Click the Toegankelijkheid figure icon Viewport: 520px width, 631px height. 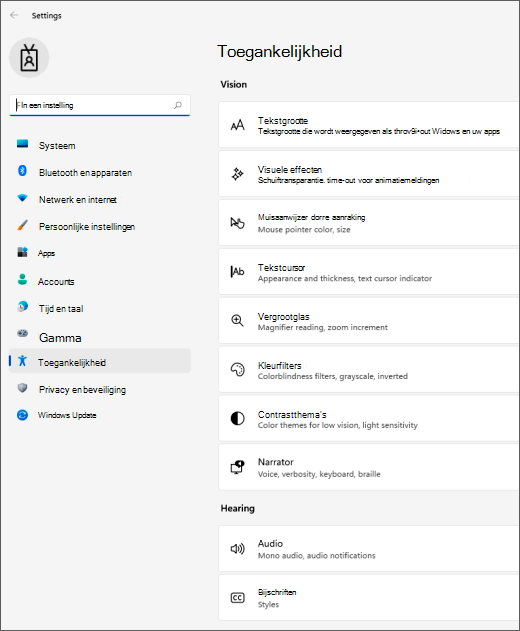point(23,361)
